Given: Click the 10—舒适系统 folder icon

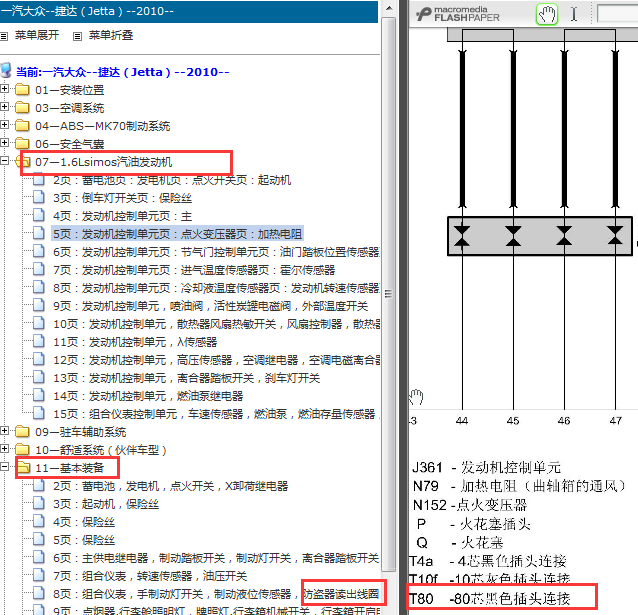Looking at the screenshot, I should tap(22, 449).
